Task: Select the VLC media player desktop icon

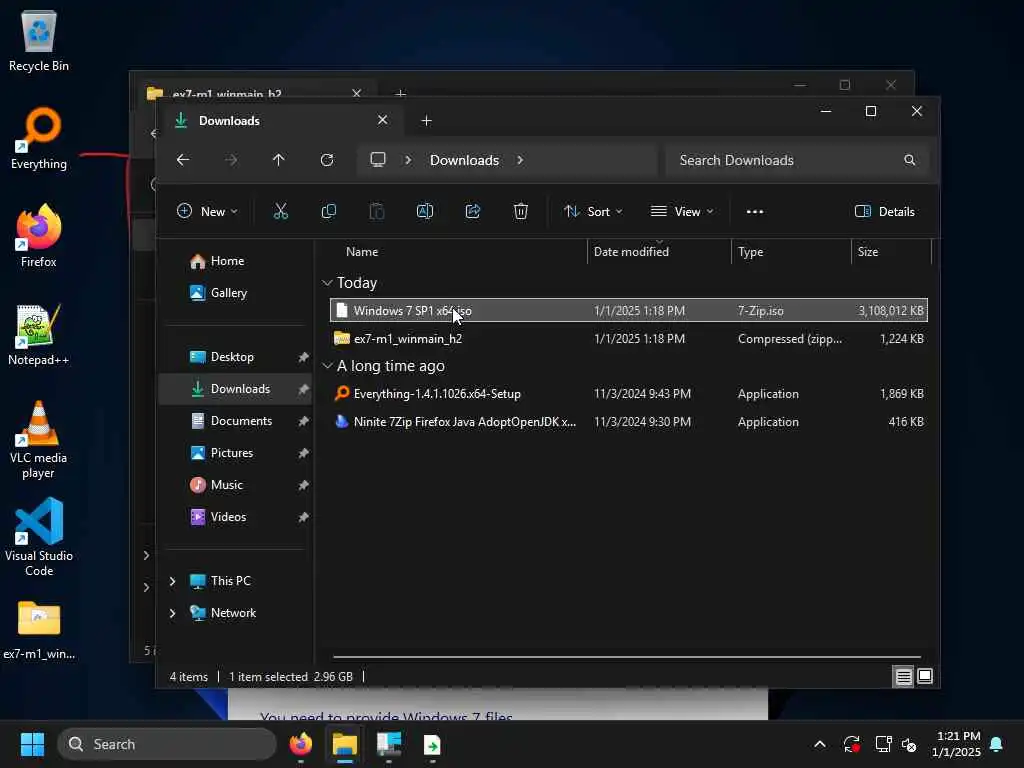Action: 39,440
